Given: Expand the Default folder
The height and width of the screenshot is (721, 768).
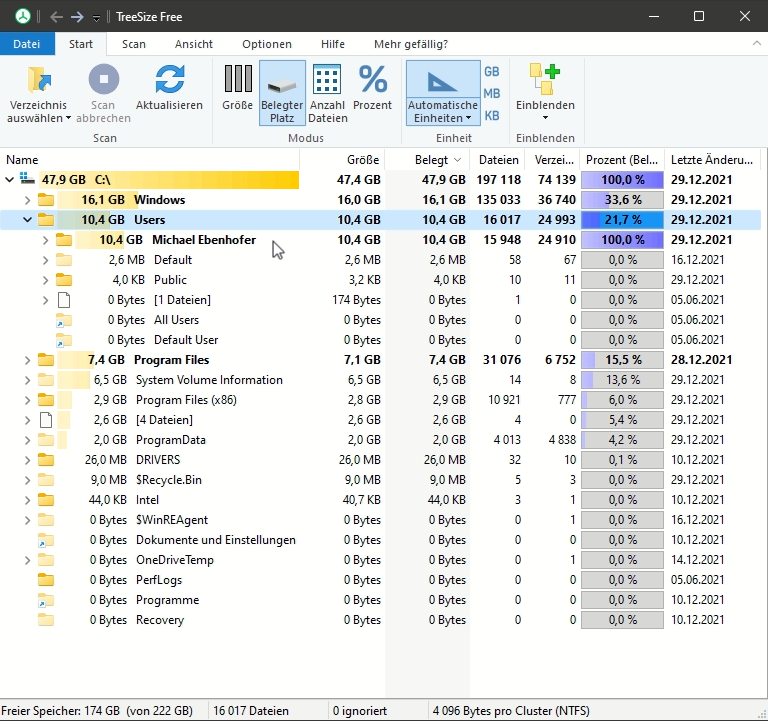Looking at the screenshot, I should pos(46,260).
